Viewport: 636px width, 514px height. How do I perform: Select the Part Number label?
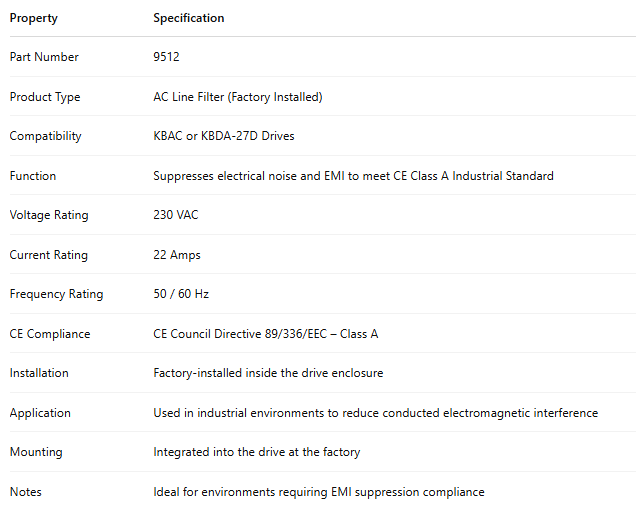(x=44, y=57)
